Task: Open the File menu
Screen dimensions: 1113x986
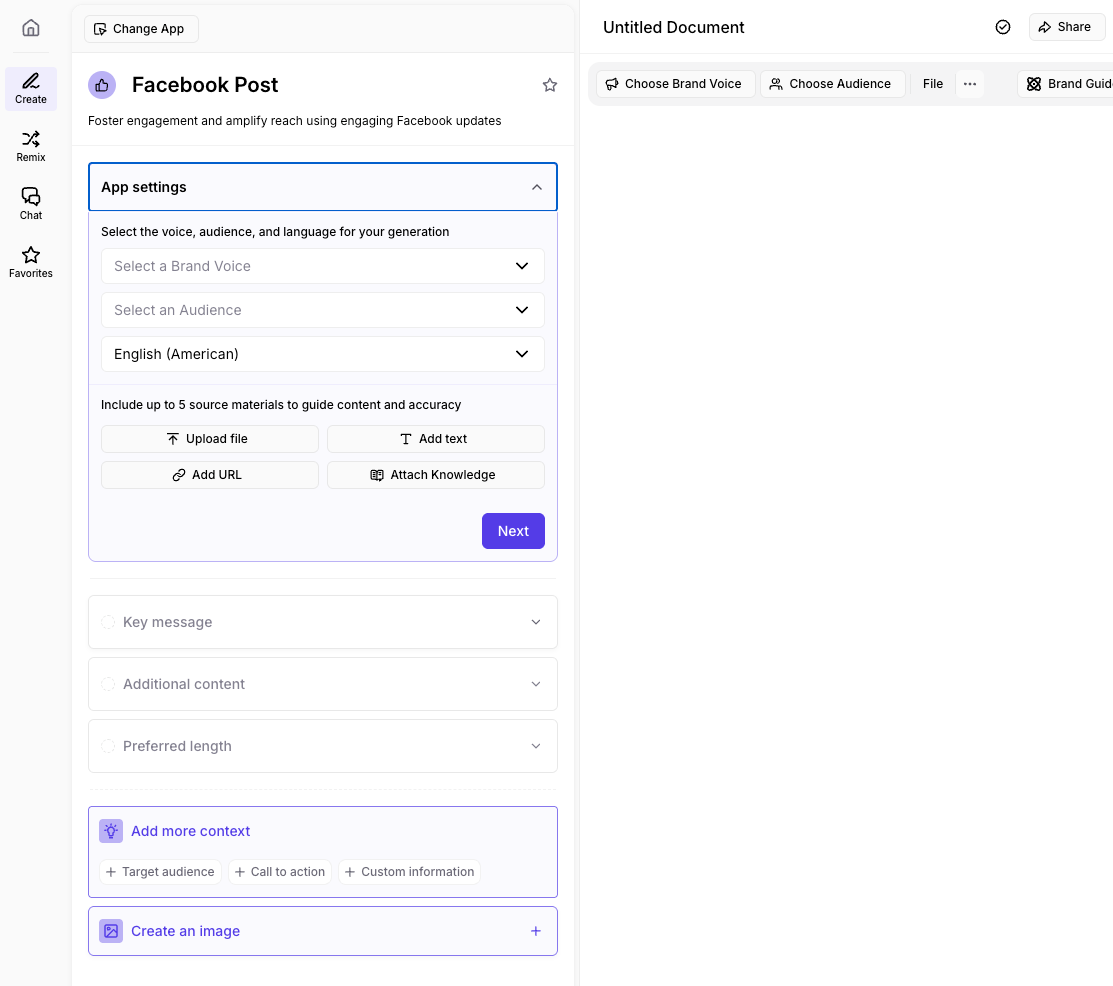Action: click(933, 84)
